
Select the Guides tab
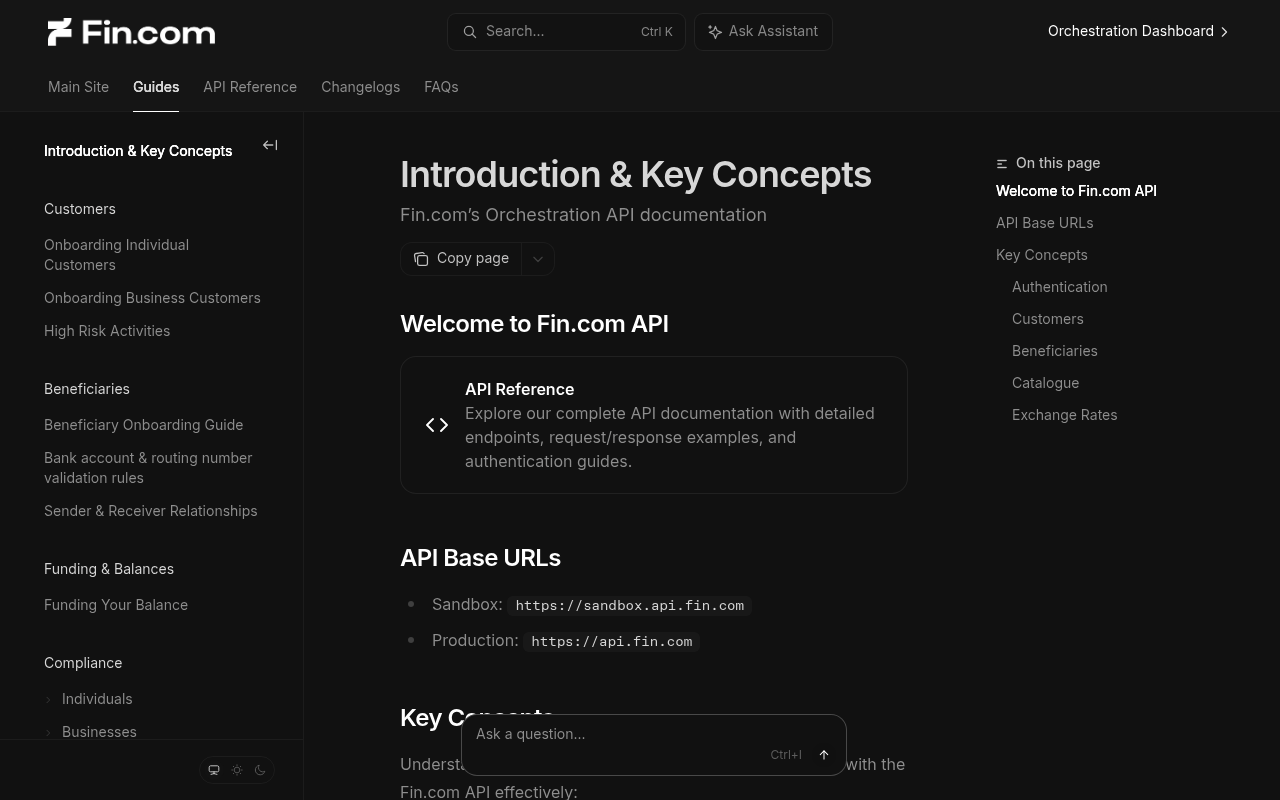click(156, 87)
